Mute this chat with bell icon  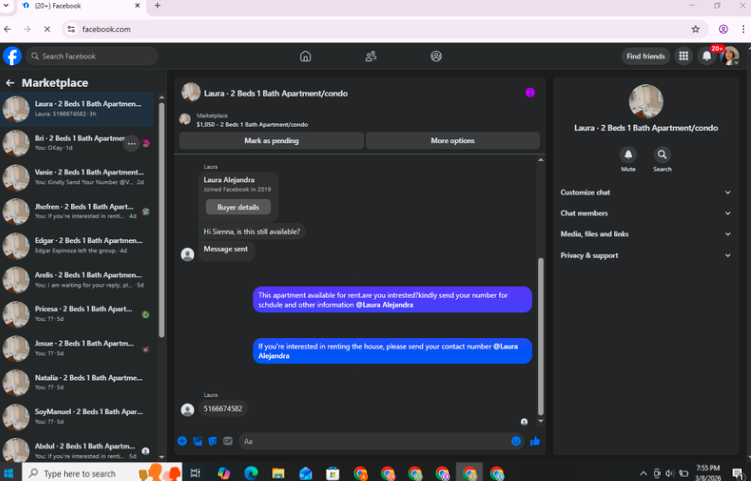click(628, 155)
